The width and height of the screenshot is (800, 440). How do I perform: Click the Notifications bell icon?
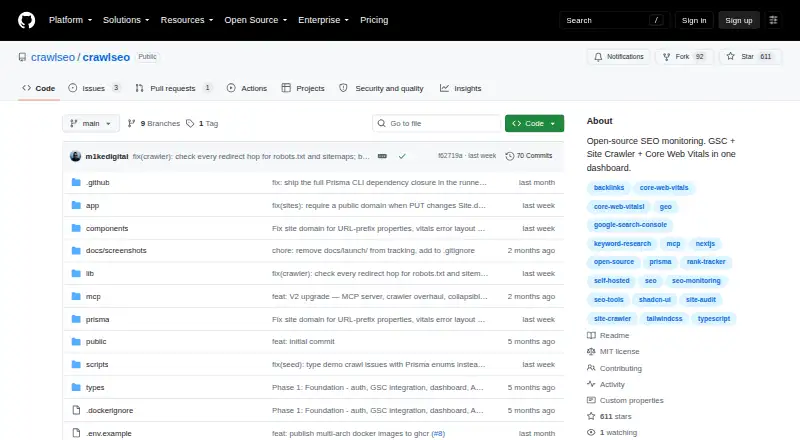pyautogui.click(x=598, y=57)
